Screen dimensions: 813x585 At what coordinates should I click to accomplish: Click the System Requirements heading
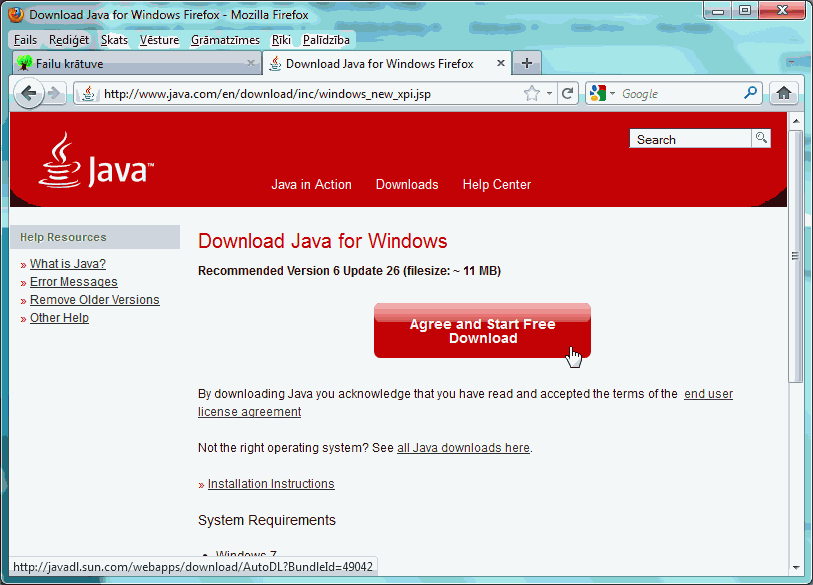[267, 520]
